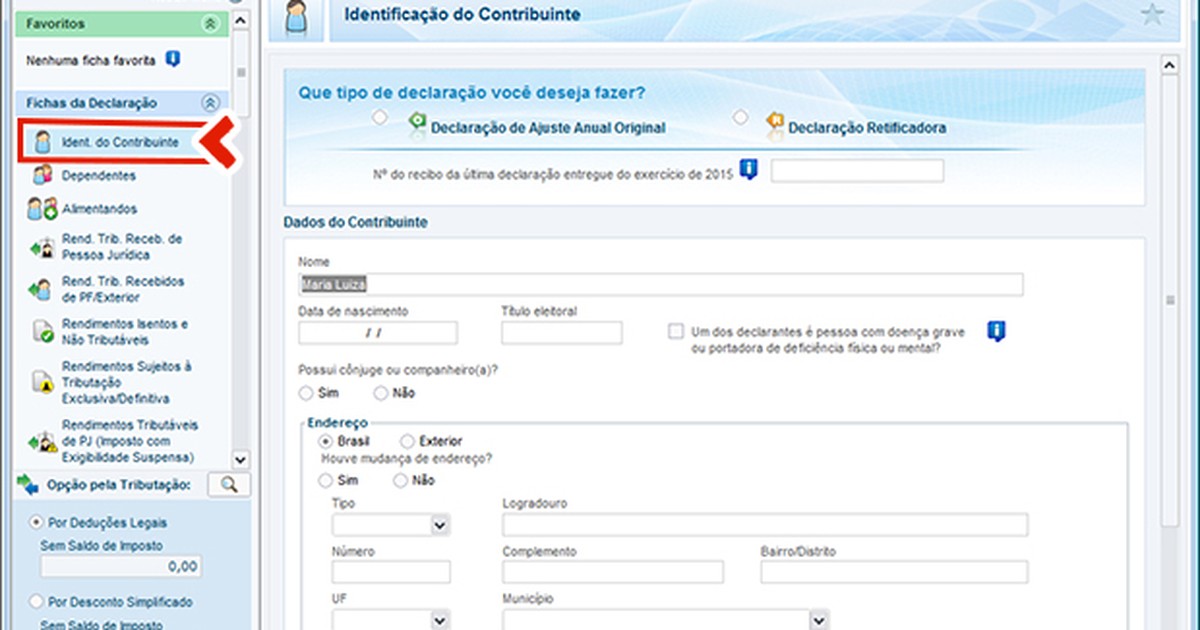Collapse the Favoritos panel
The width and height of the screenshot is (1200, 630).
(x=209, y=22)
